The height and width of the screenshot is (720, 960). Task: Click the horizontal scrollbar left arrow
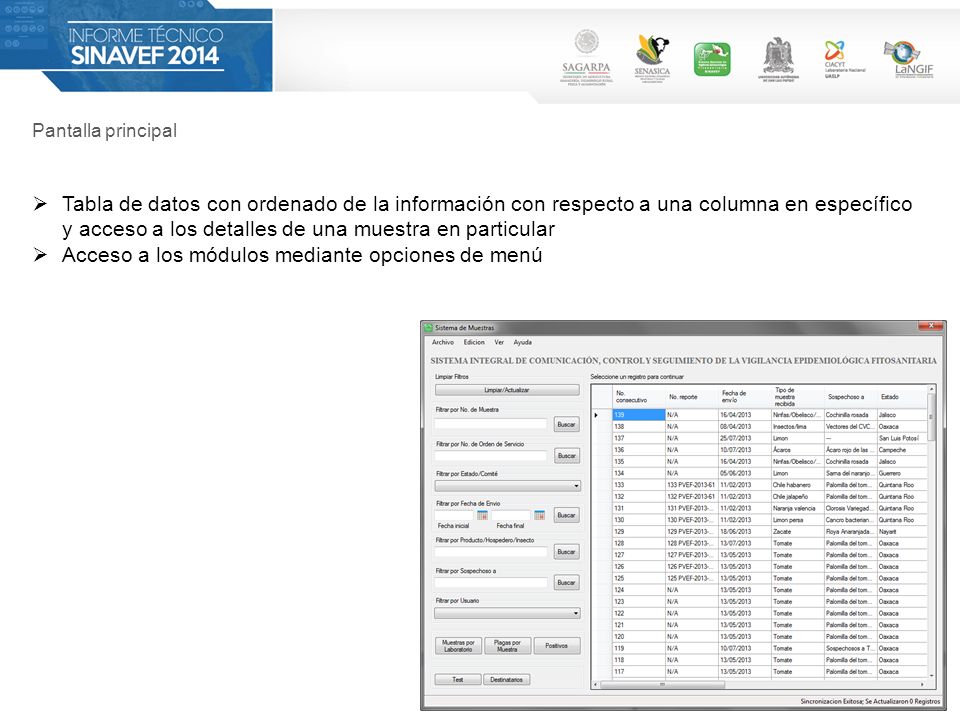[x=596, y=684]
